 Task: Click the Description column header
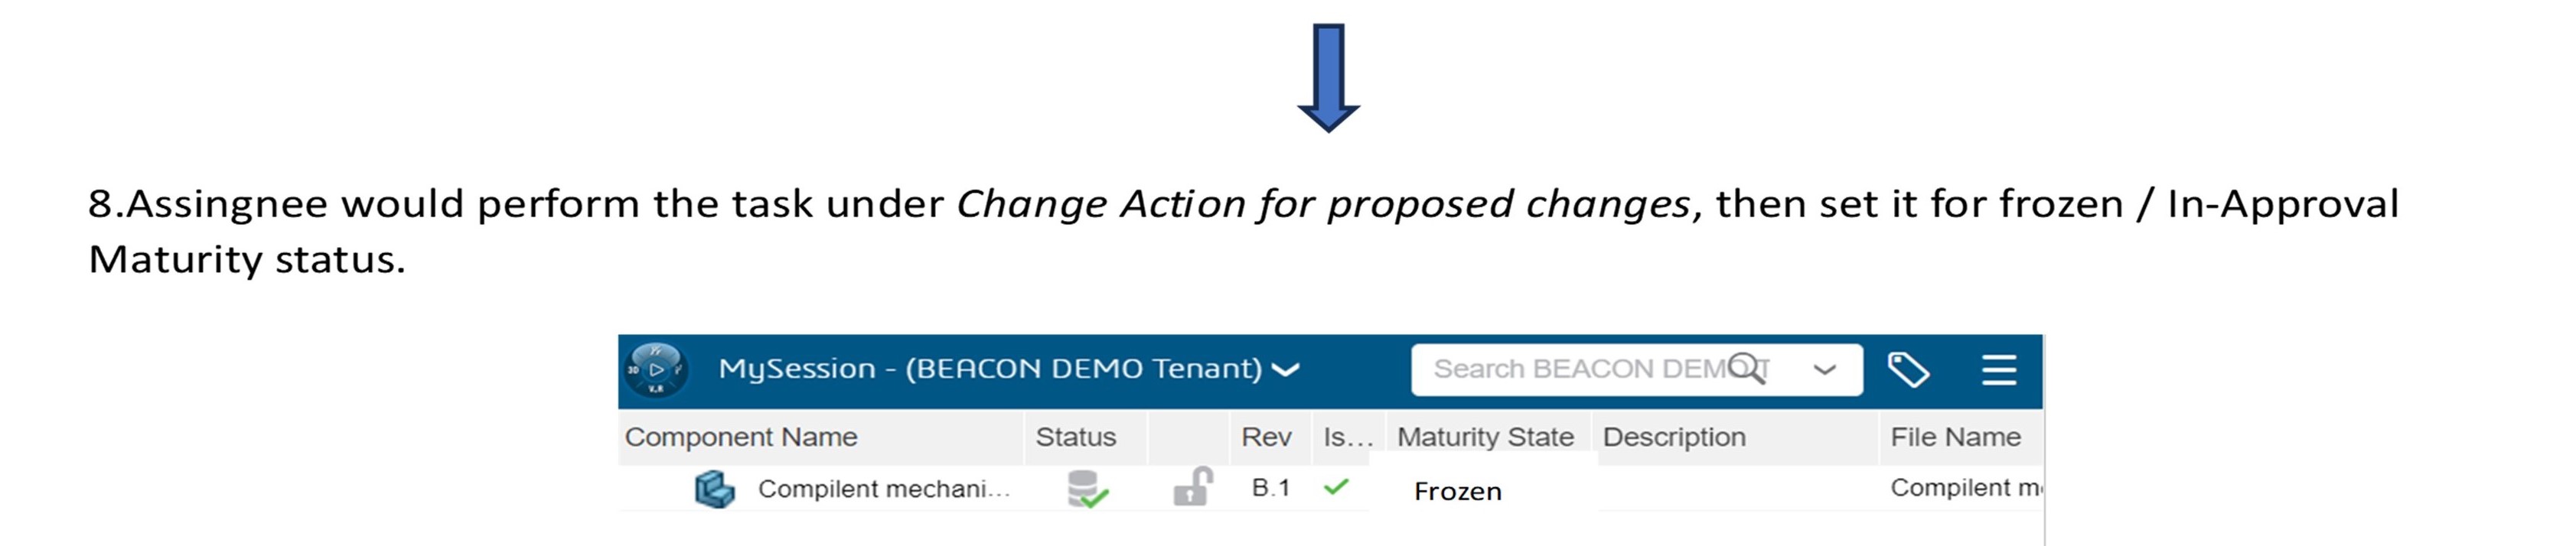coord(1674,437)
